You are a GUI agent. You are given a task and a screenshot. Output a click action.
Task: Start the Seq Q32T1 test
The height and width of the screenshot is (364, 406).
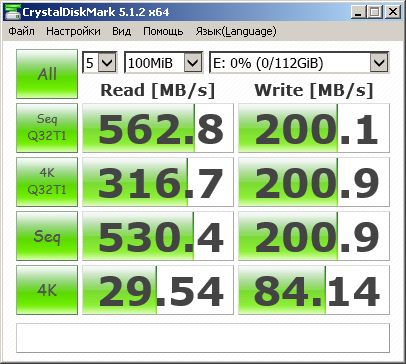pyautogui.click(x=47, y=128)
